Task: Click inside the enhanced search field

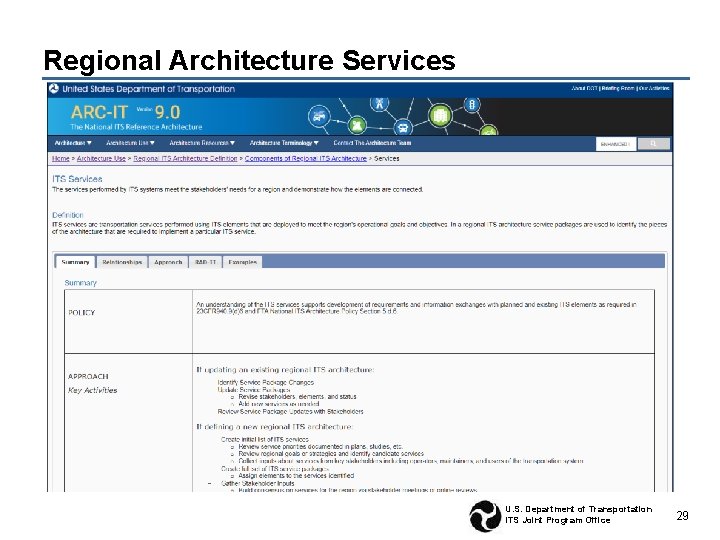Action: pyautogui.click(x=616, y=144)
